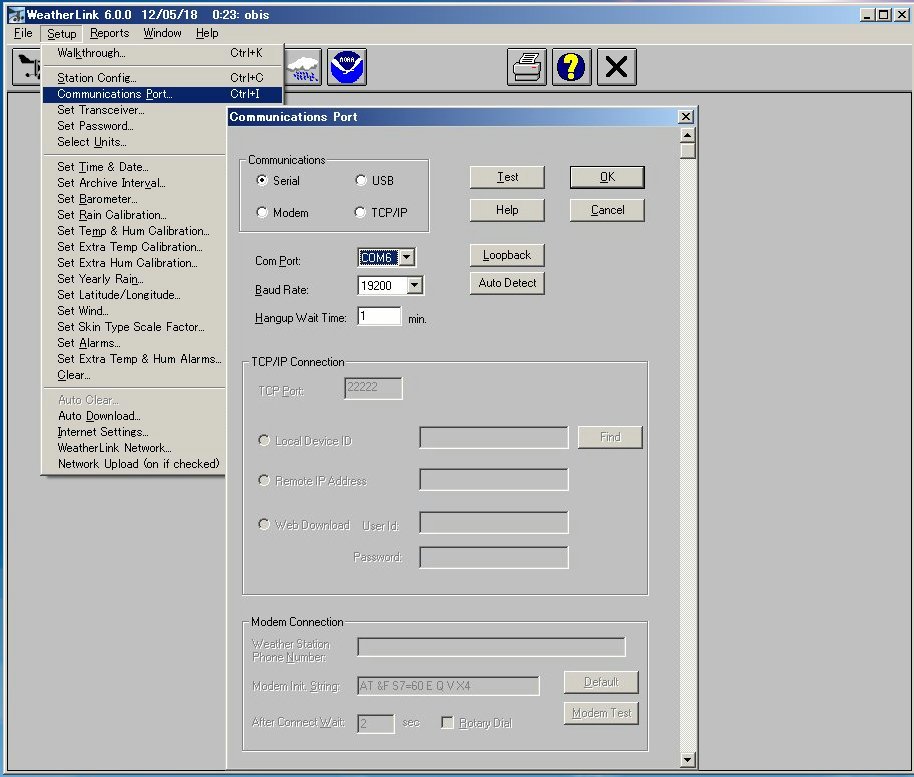914x777 pixels.
Task: Choose Set Alarms menu item
Action: [x=135, y=343]
